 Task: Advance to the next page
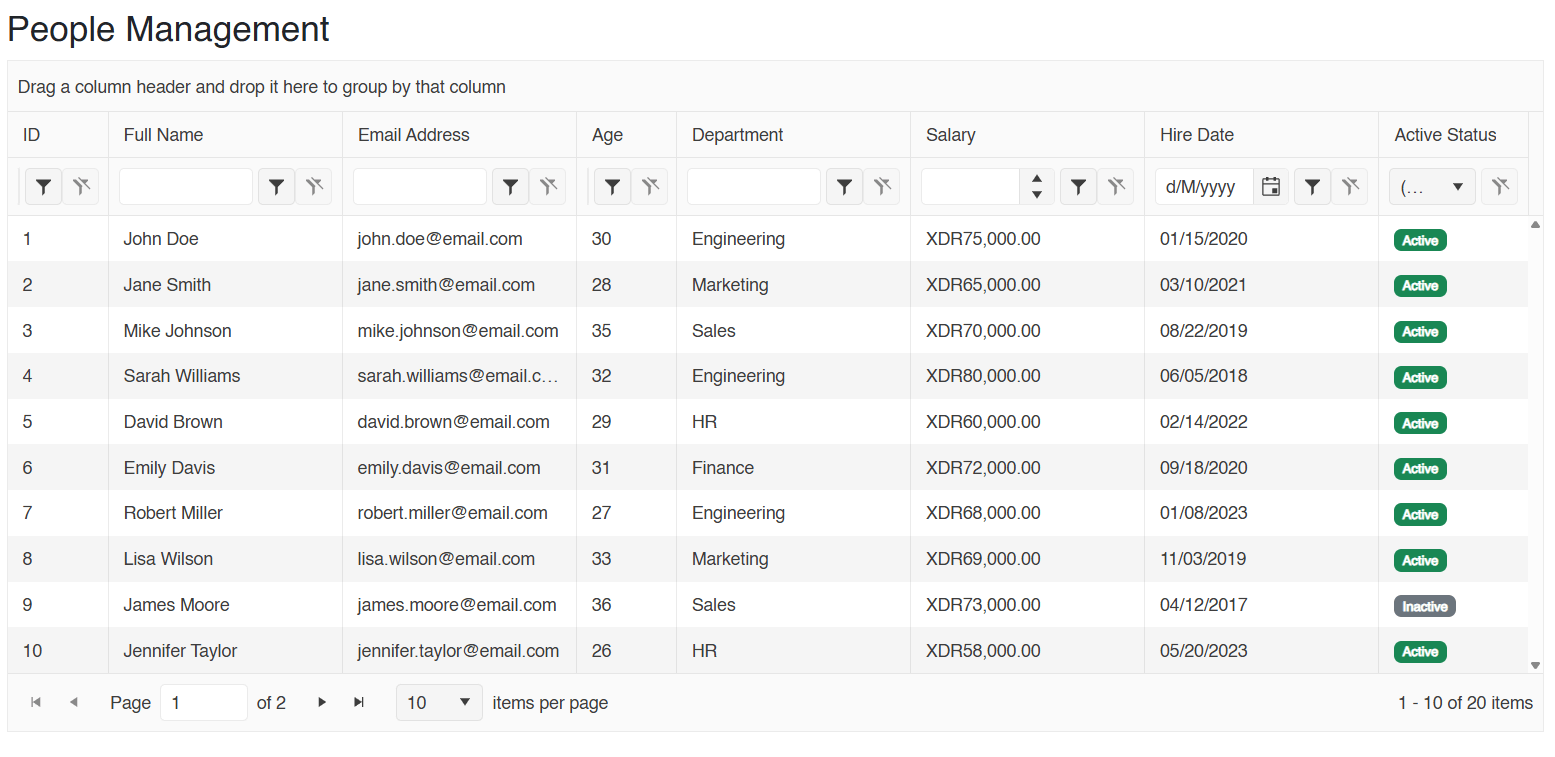(321, 702)
